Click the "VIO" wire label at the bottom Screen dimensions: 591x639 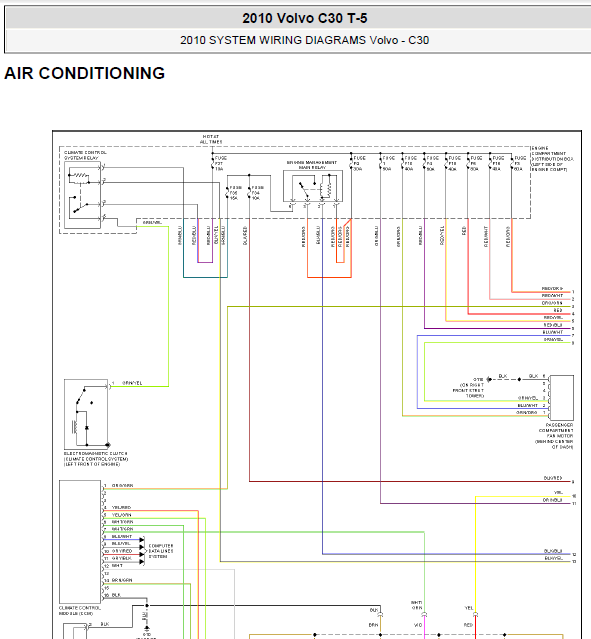pyautogui.click(x=418, y=625)
